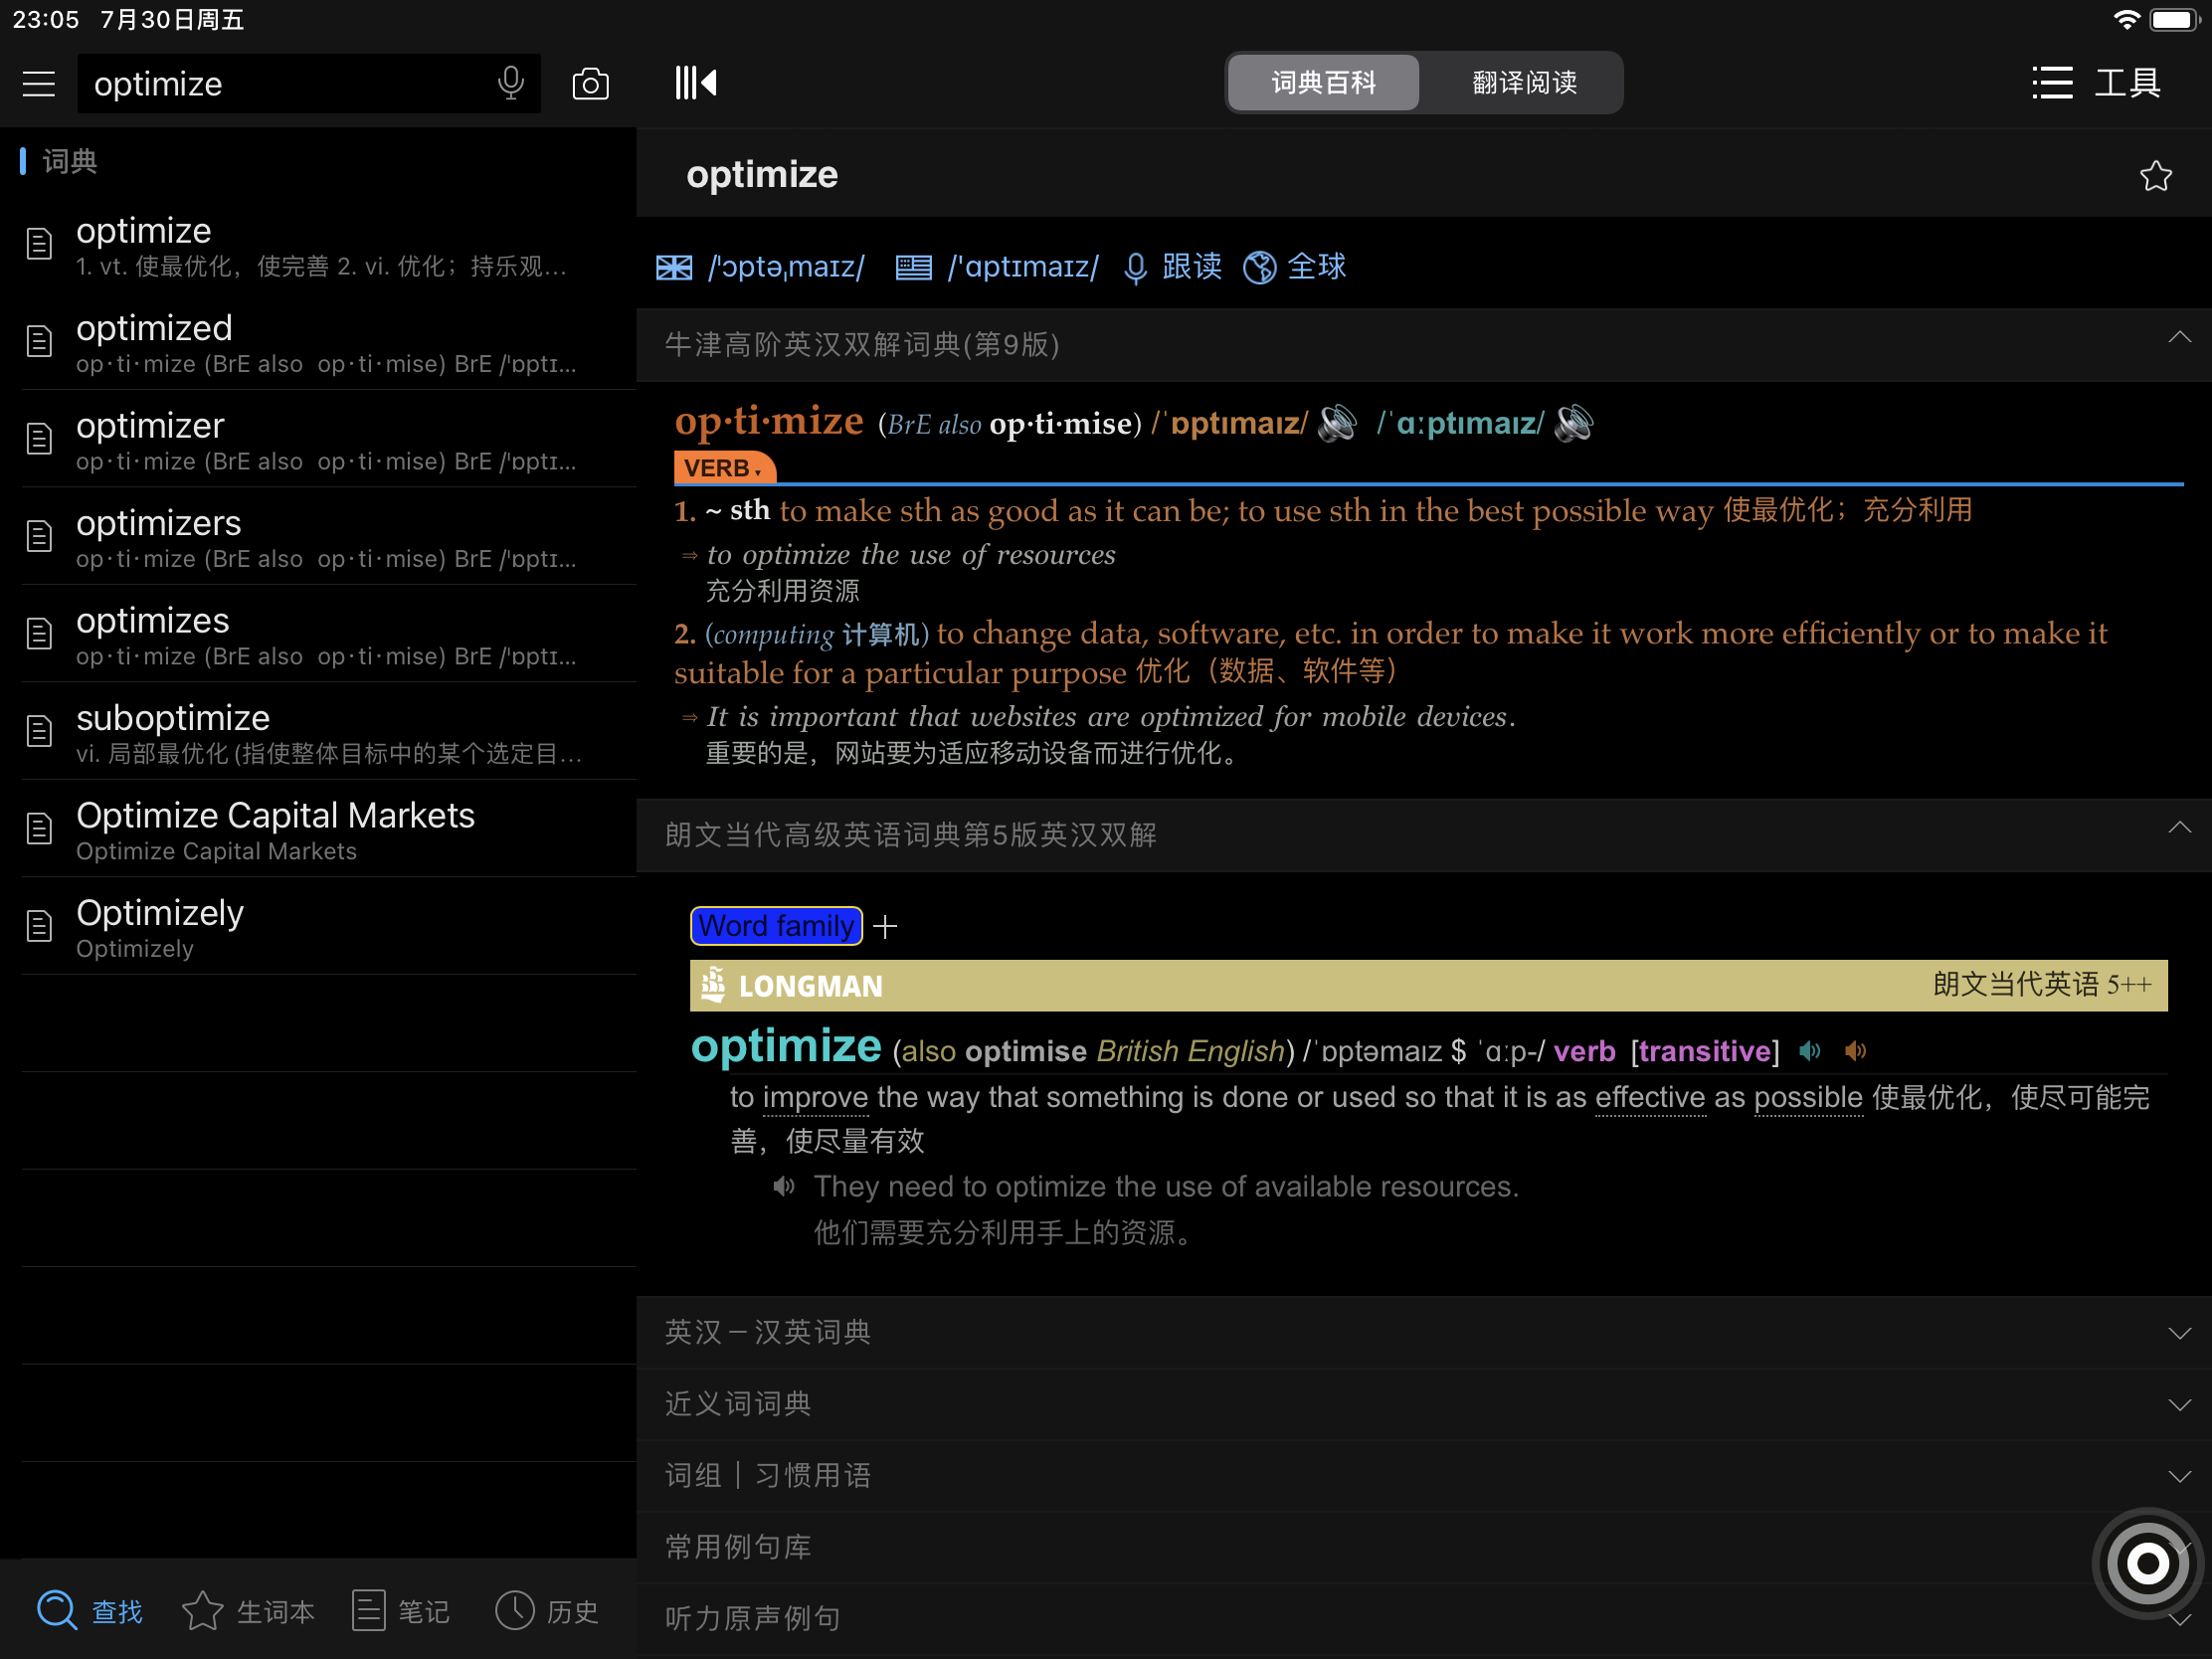Collapse the sidebar panel icon
The height and width of the screenshot is (1659, 2212).
[x=696, y=83]
